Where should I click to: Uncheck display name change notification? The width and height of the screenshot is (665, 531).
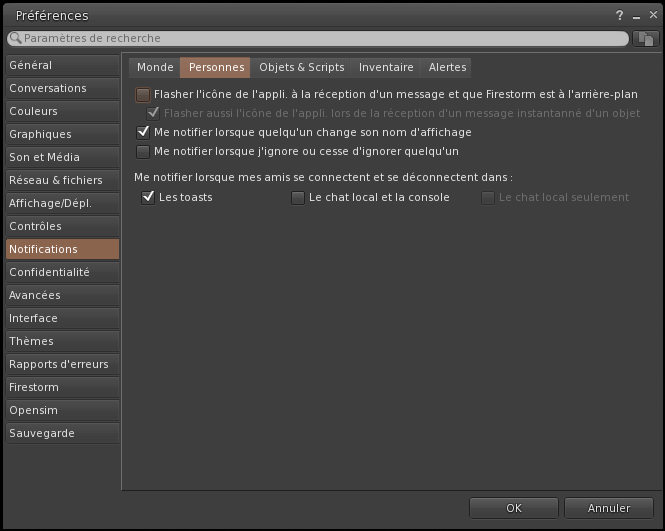pos(143,132)
